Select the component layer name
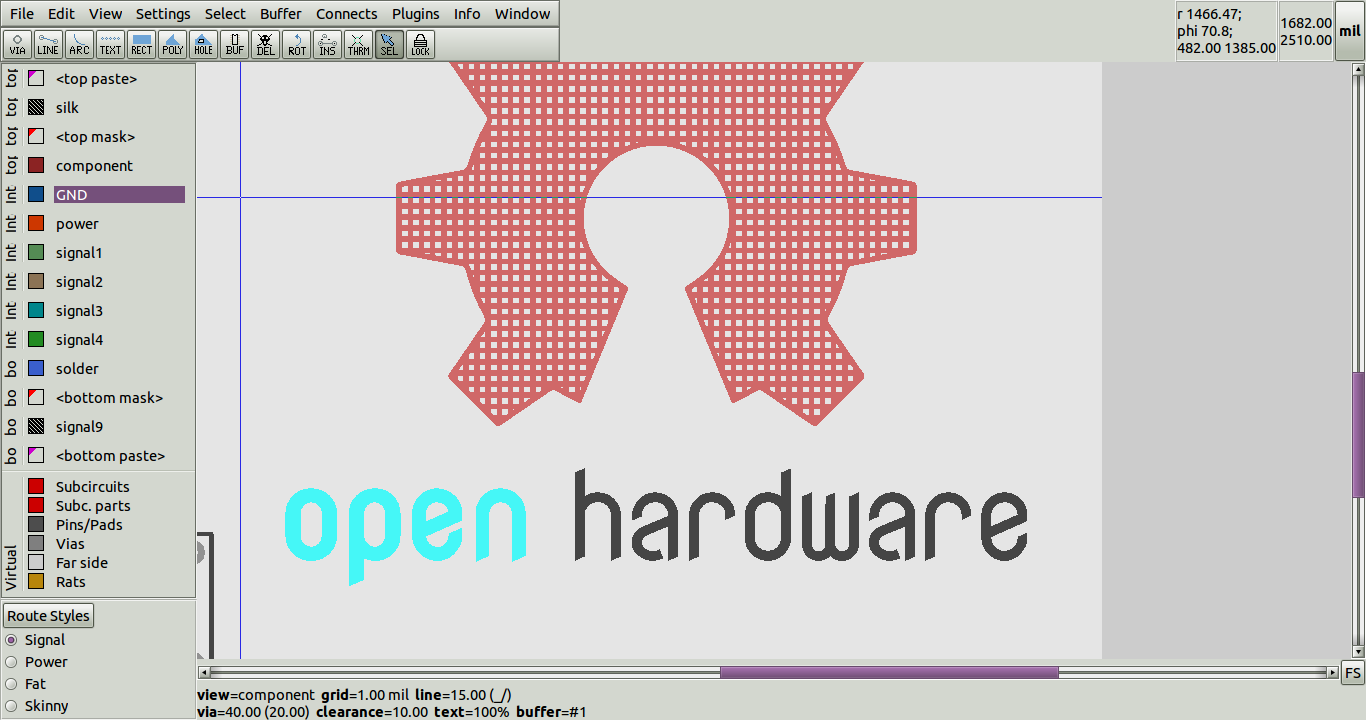The width and height of the screenshot is (1366, 720). (94, 166)
